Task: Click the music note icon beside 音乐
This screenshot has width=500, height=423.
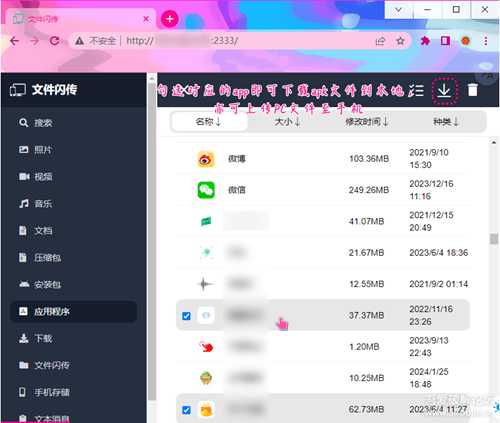Action: coord(23,203)
